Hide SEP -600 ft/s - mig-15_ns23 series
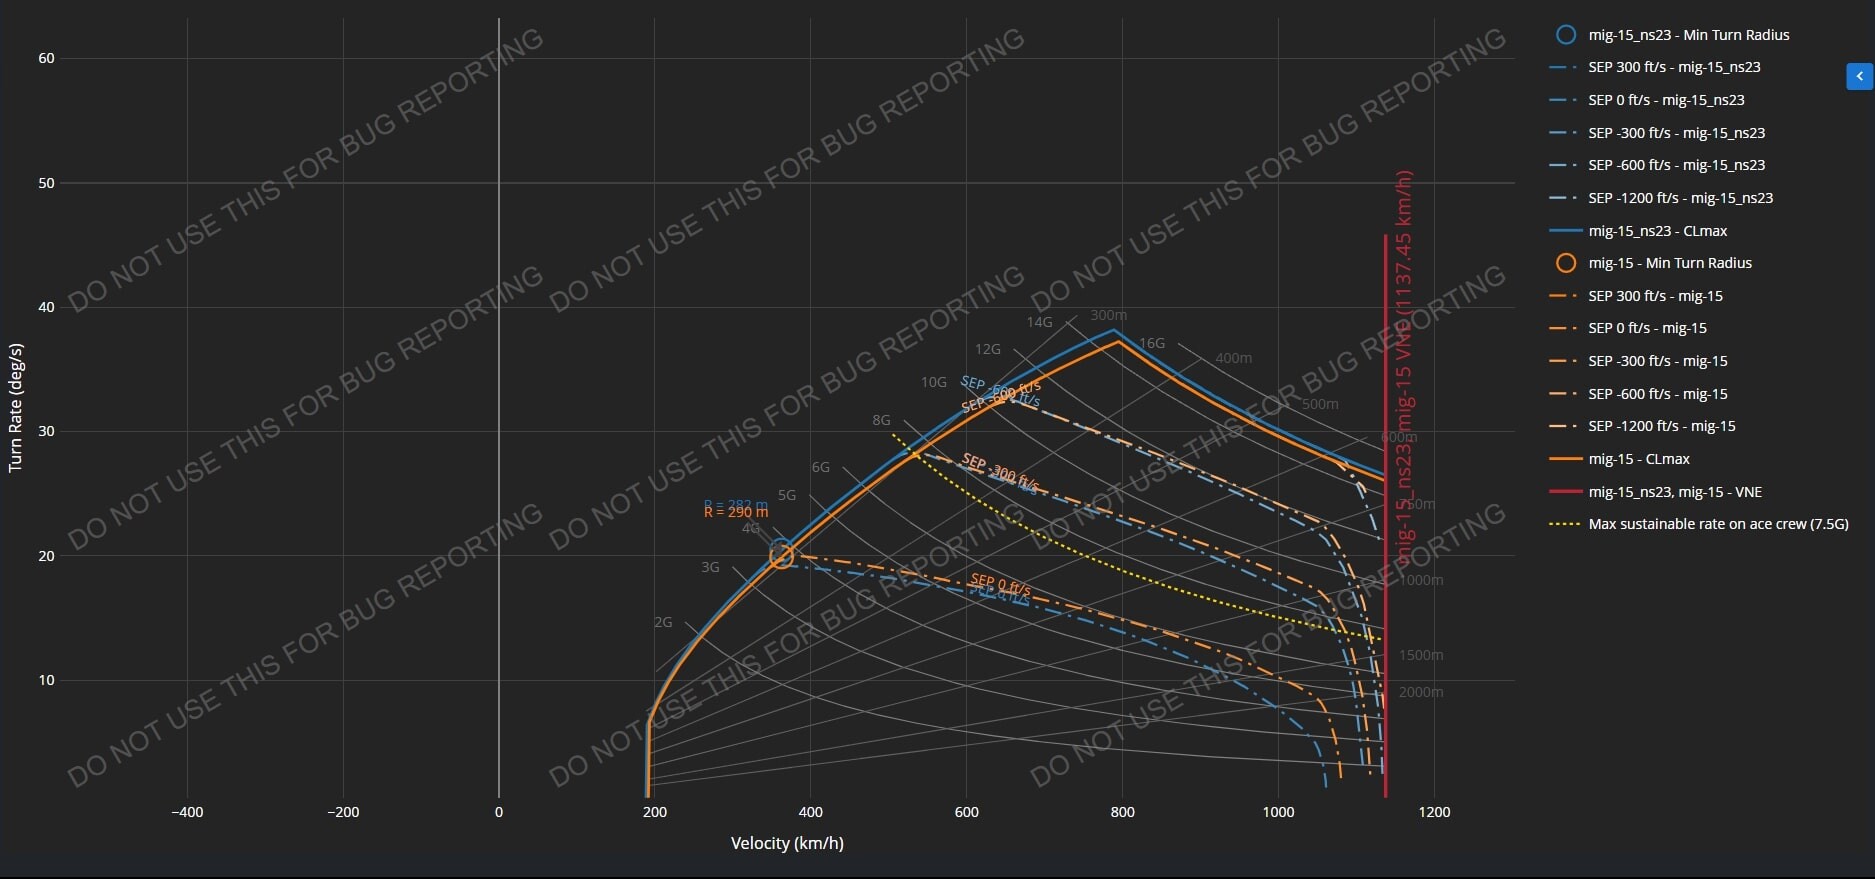Screen dimensions: 1875x879 (1676, 165)
